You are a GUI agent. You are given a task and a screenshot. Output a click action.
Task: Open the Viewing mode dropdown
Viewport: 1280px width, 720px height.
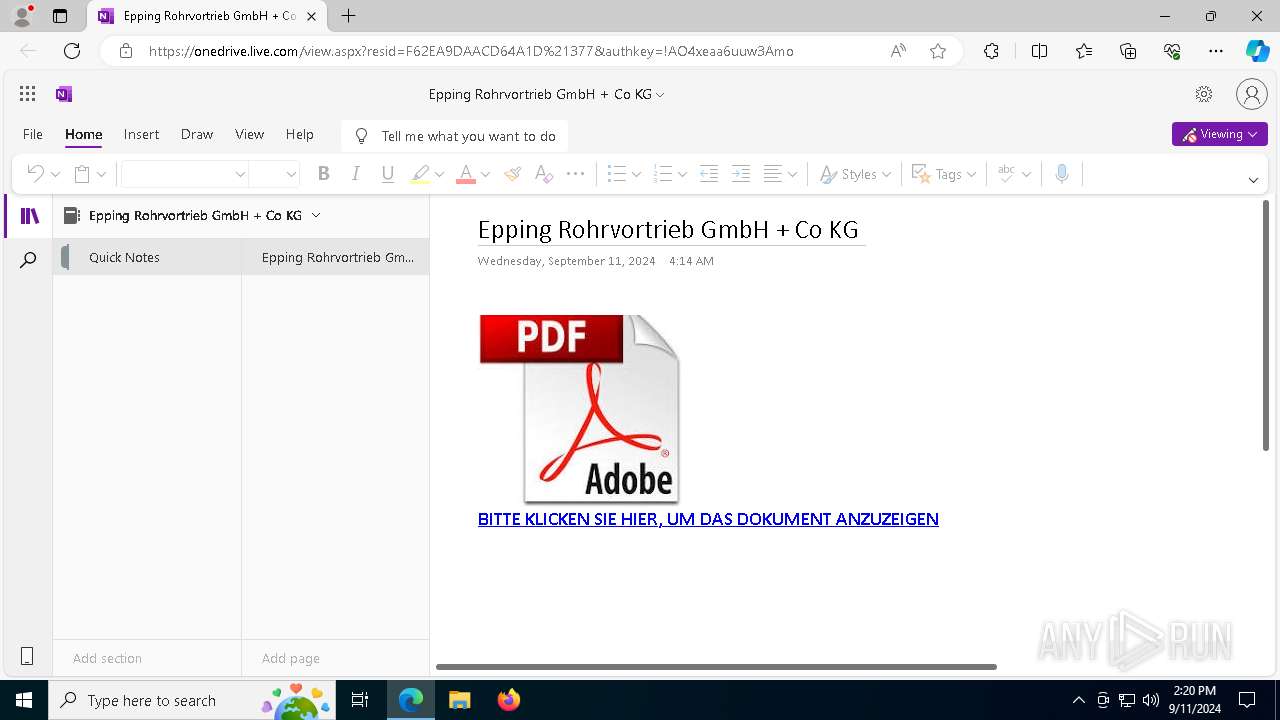tap(1219, 134)
